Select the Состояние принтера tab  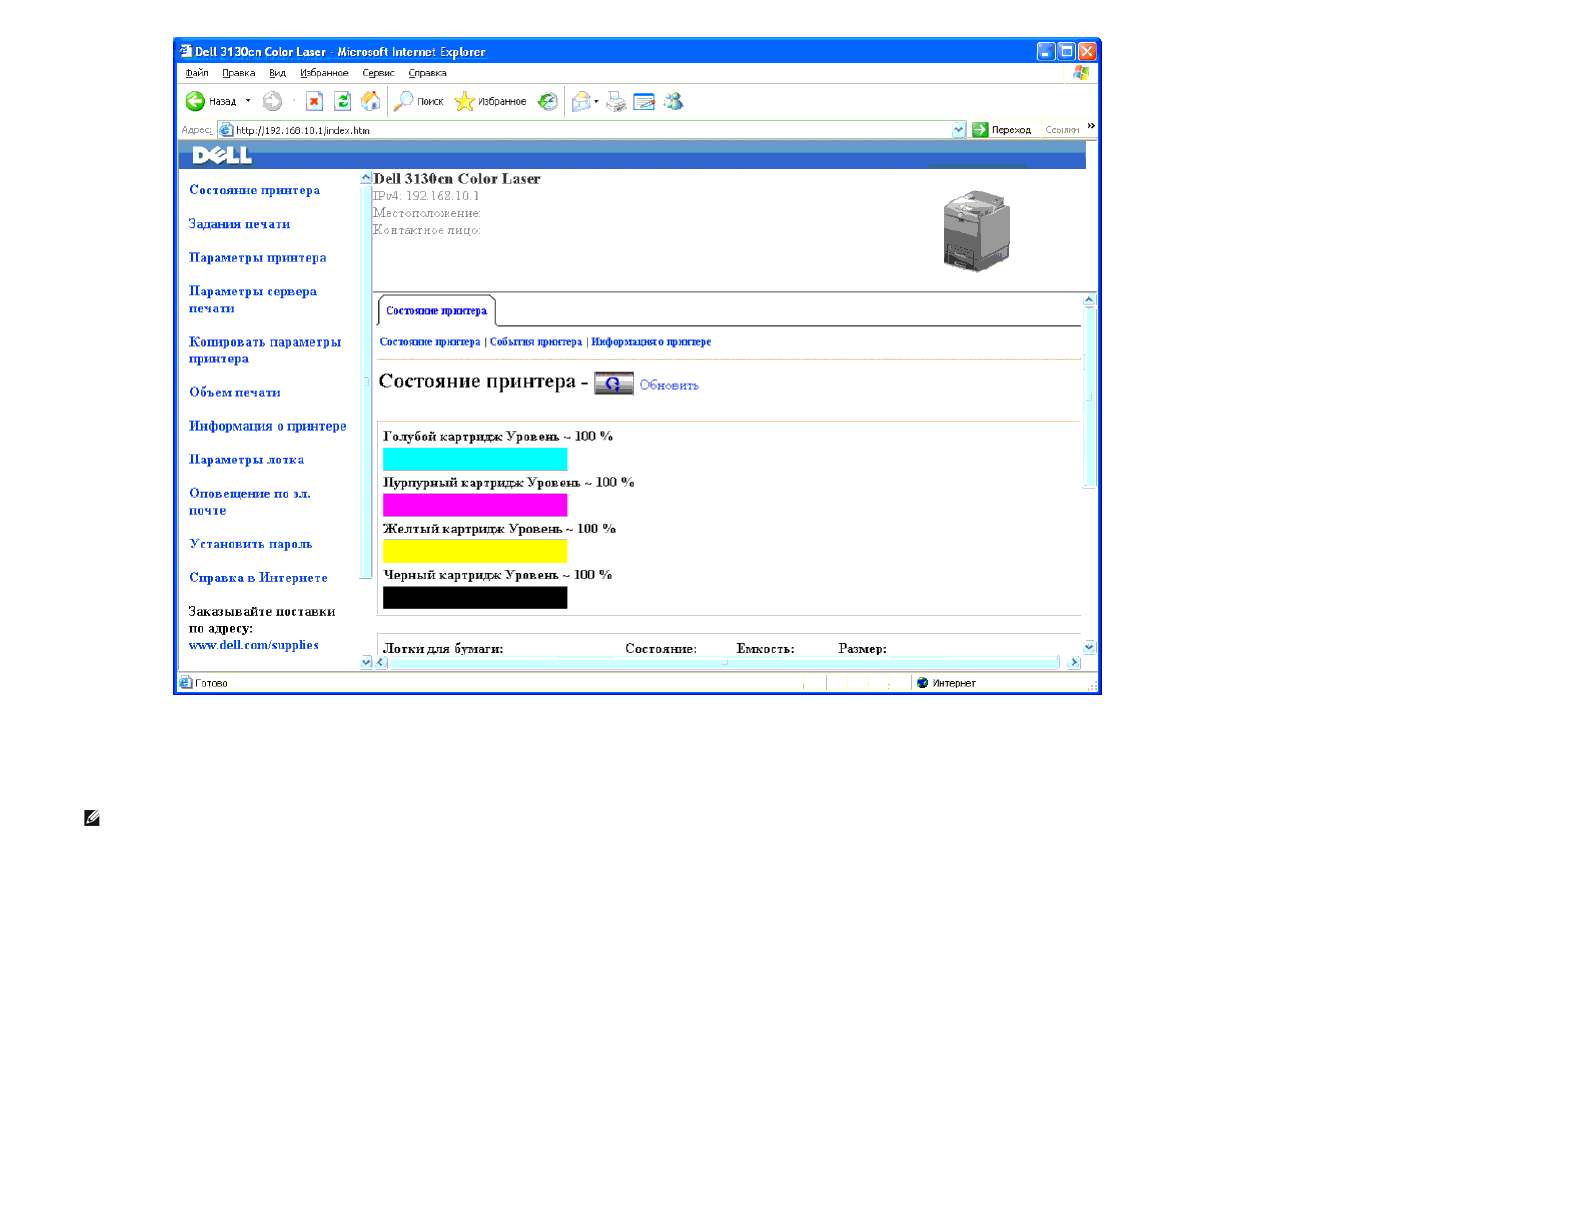(x=436, y=311)
